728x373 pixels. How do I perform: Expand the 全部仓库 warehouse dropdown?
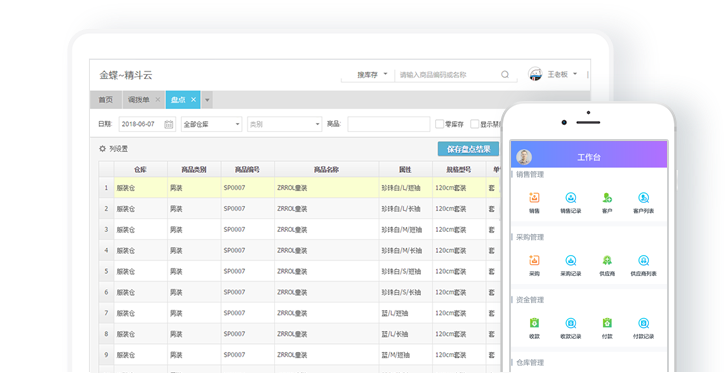click(212, 124)
